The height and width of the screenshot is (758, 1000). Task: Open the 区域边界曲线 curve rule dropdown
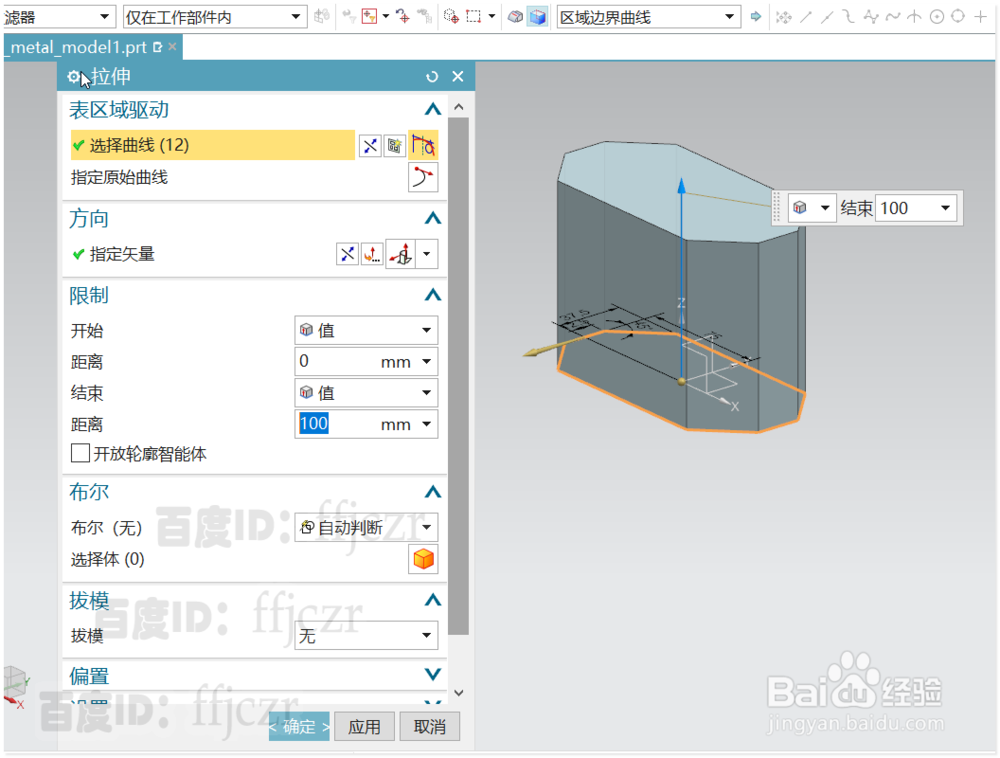point(649,17)
